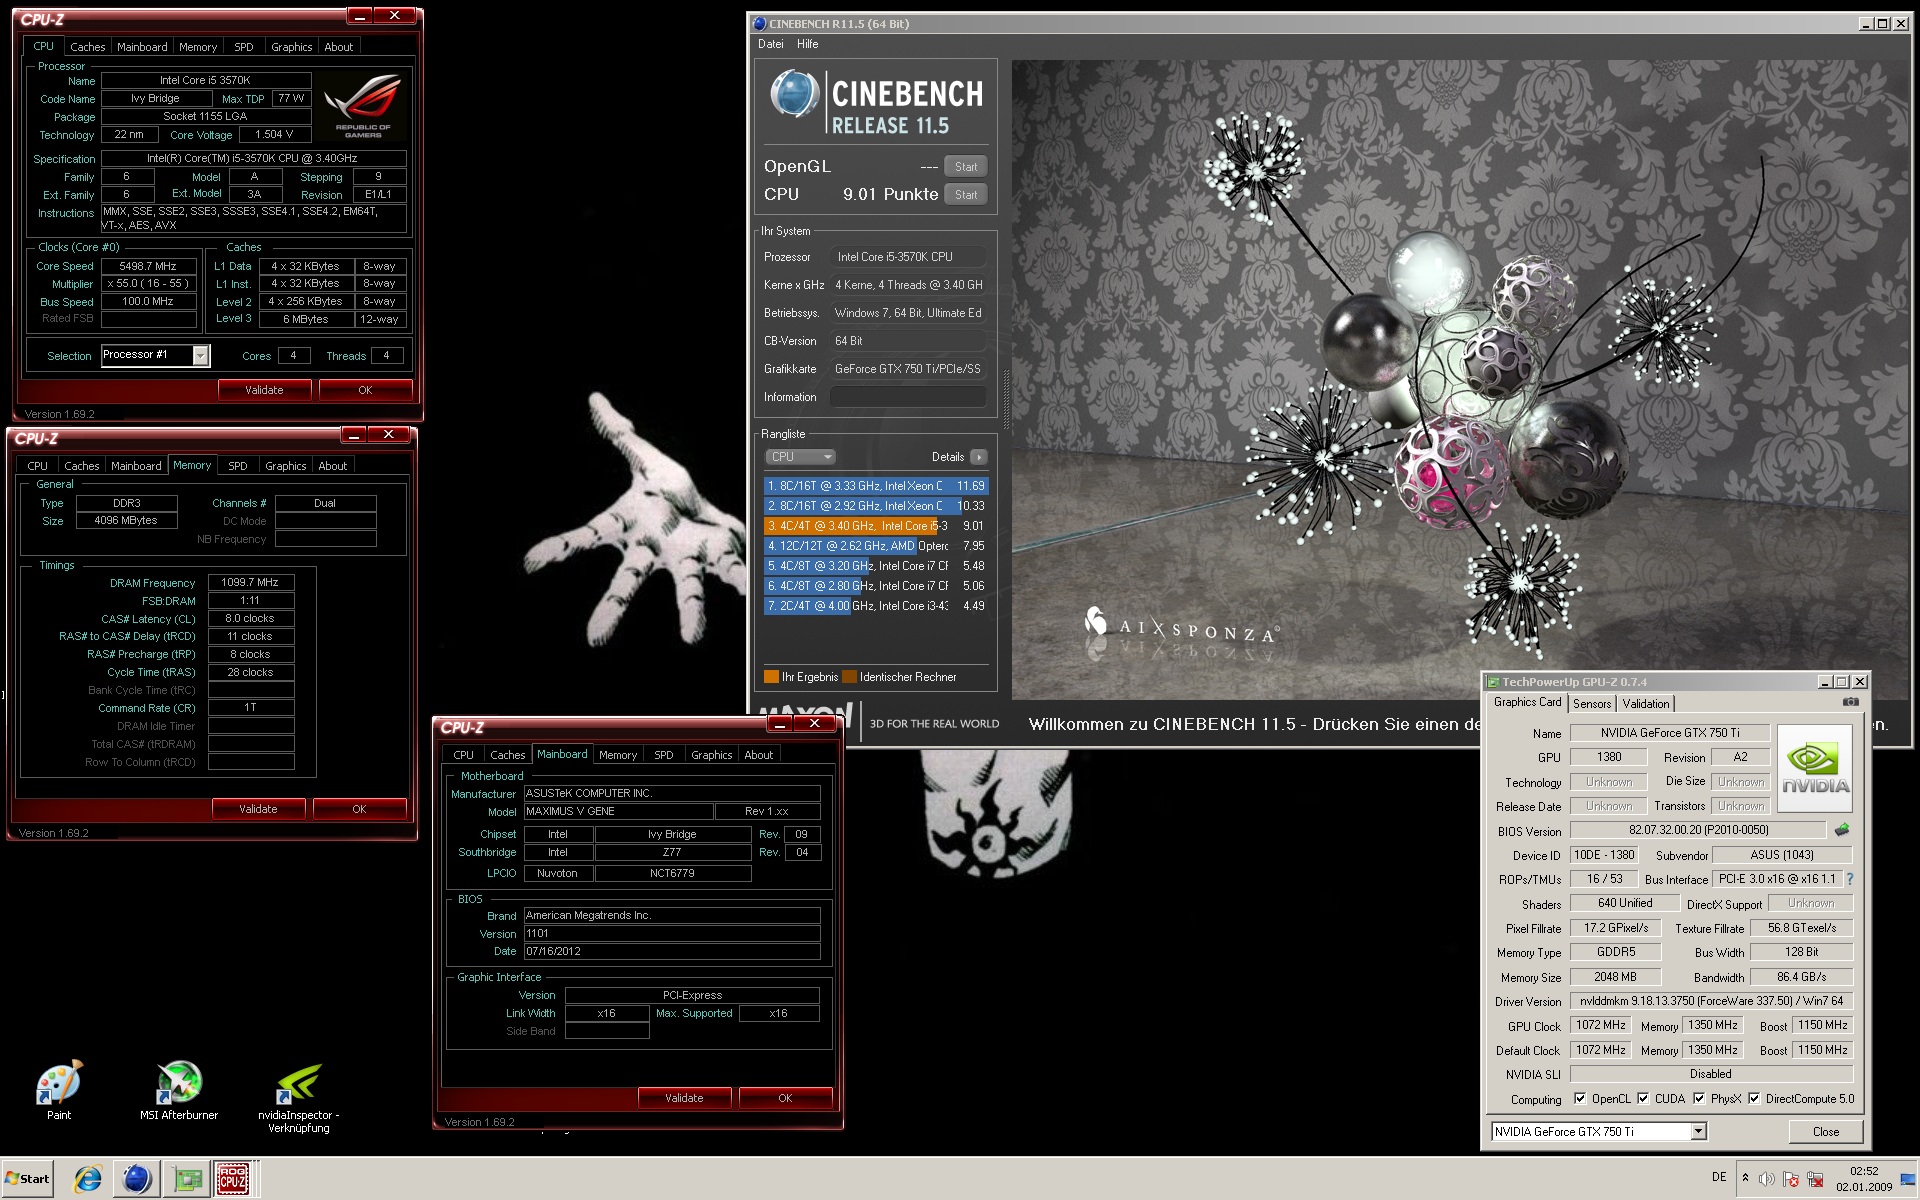Screen dimensions: 1920x1200
Task: Toggle the PhysX checkbox in GPU-Z
Action: click(1699, 1098)
